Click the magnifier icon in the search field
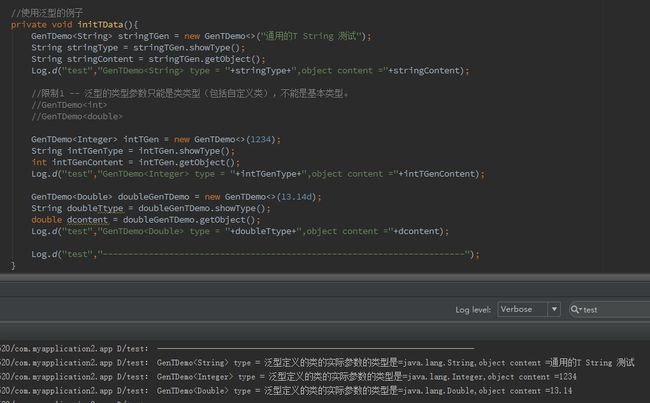This screenshot has height=403, width=650. tap(575, 309)
